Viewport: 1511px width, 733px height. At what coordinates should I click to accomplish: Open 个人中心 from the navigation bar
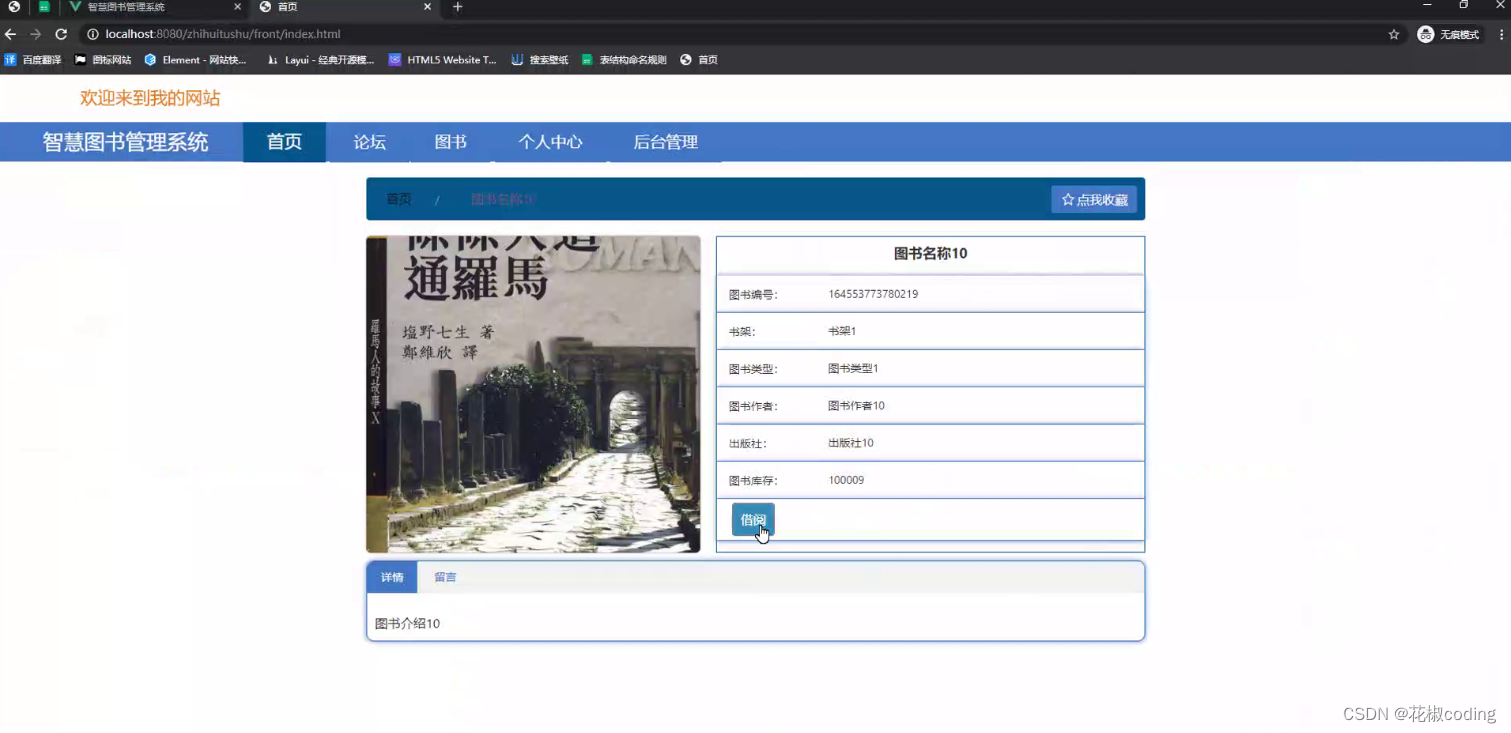(549, 142)
